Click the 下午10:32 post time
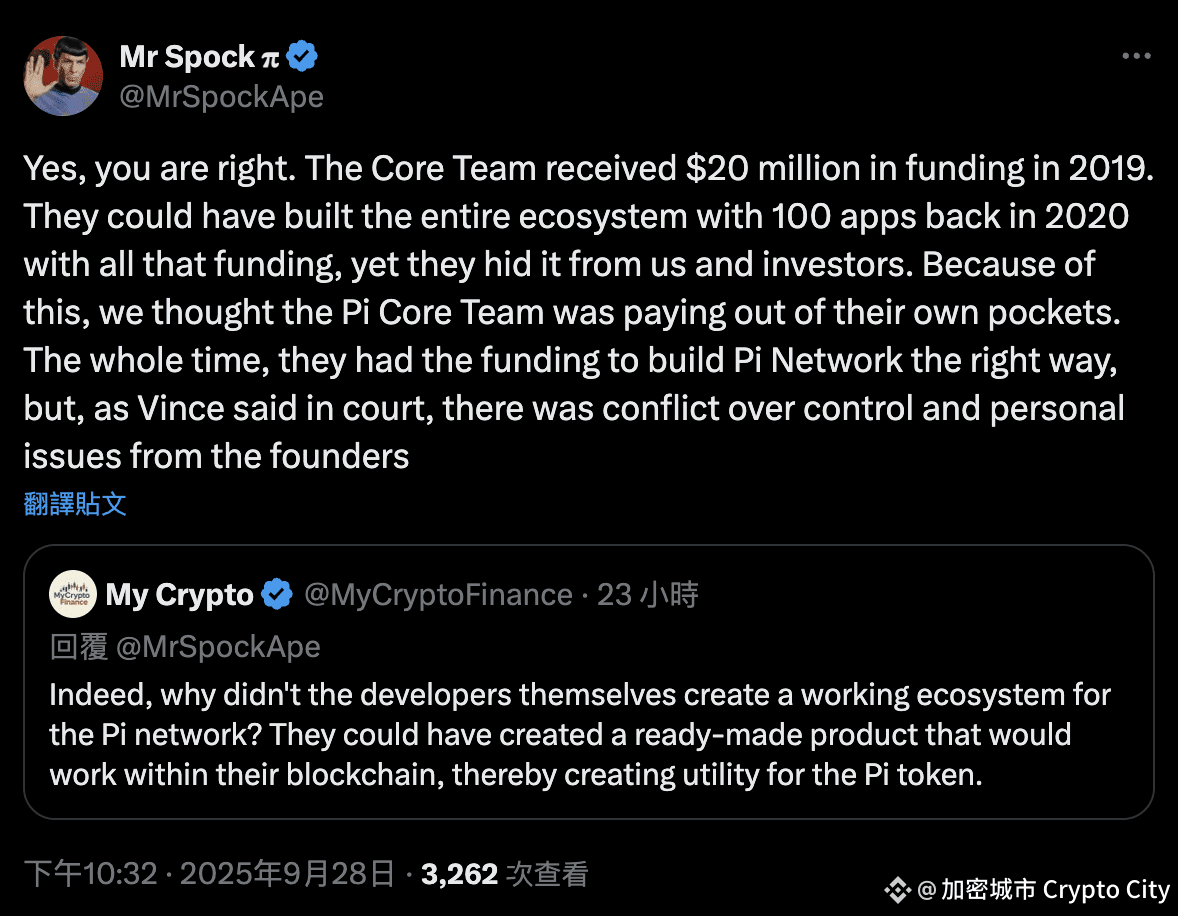 91,875
